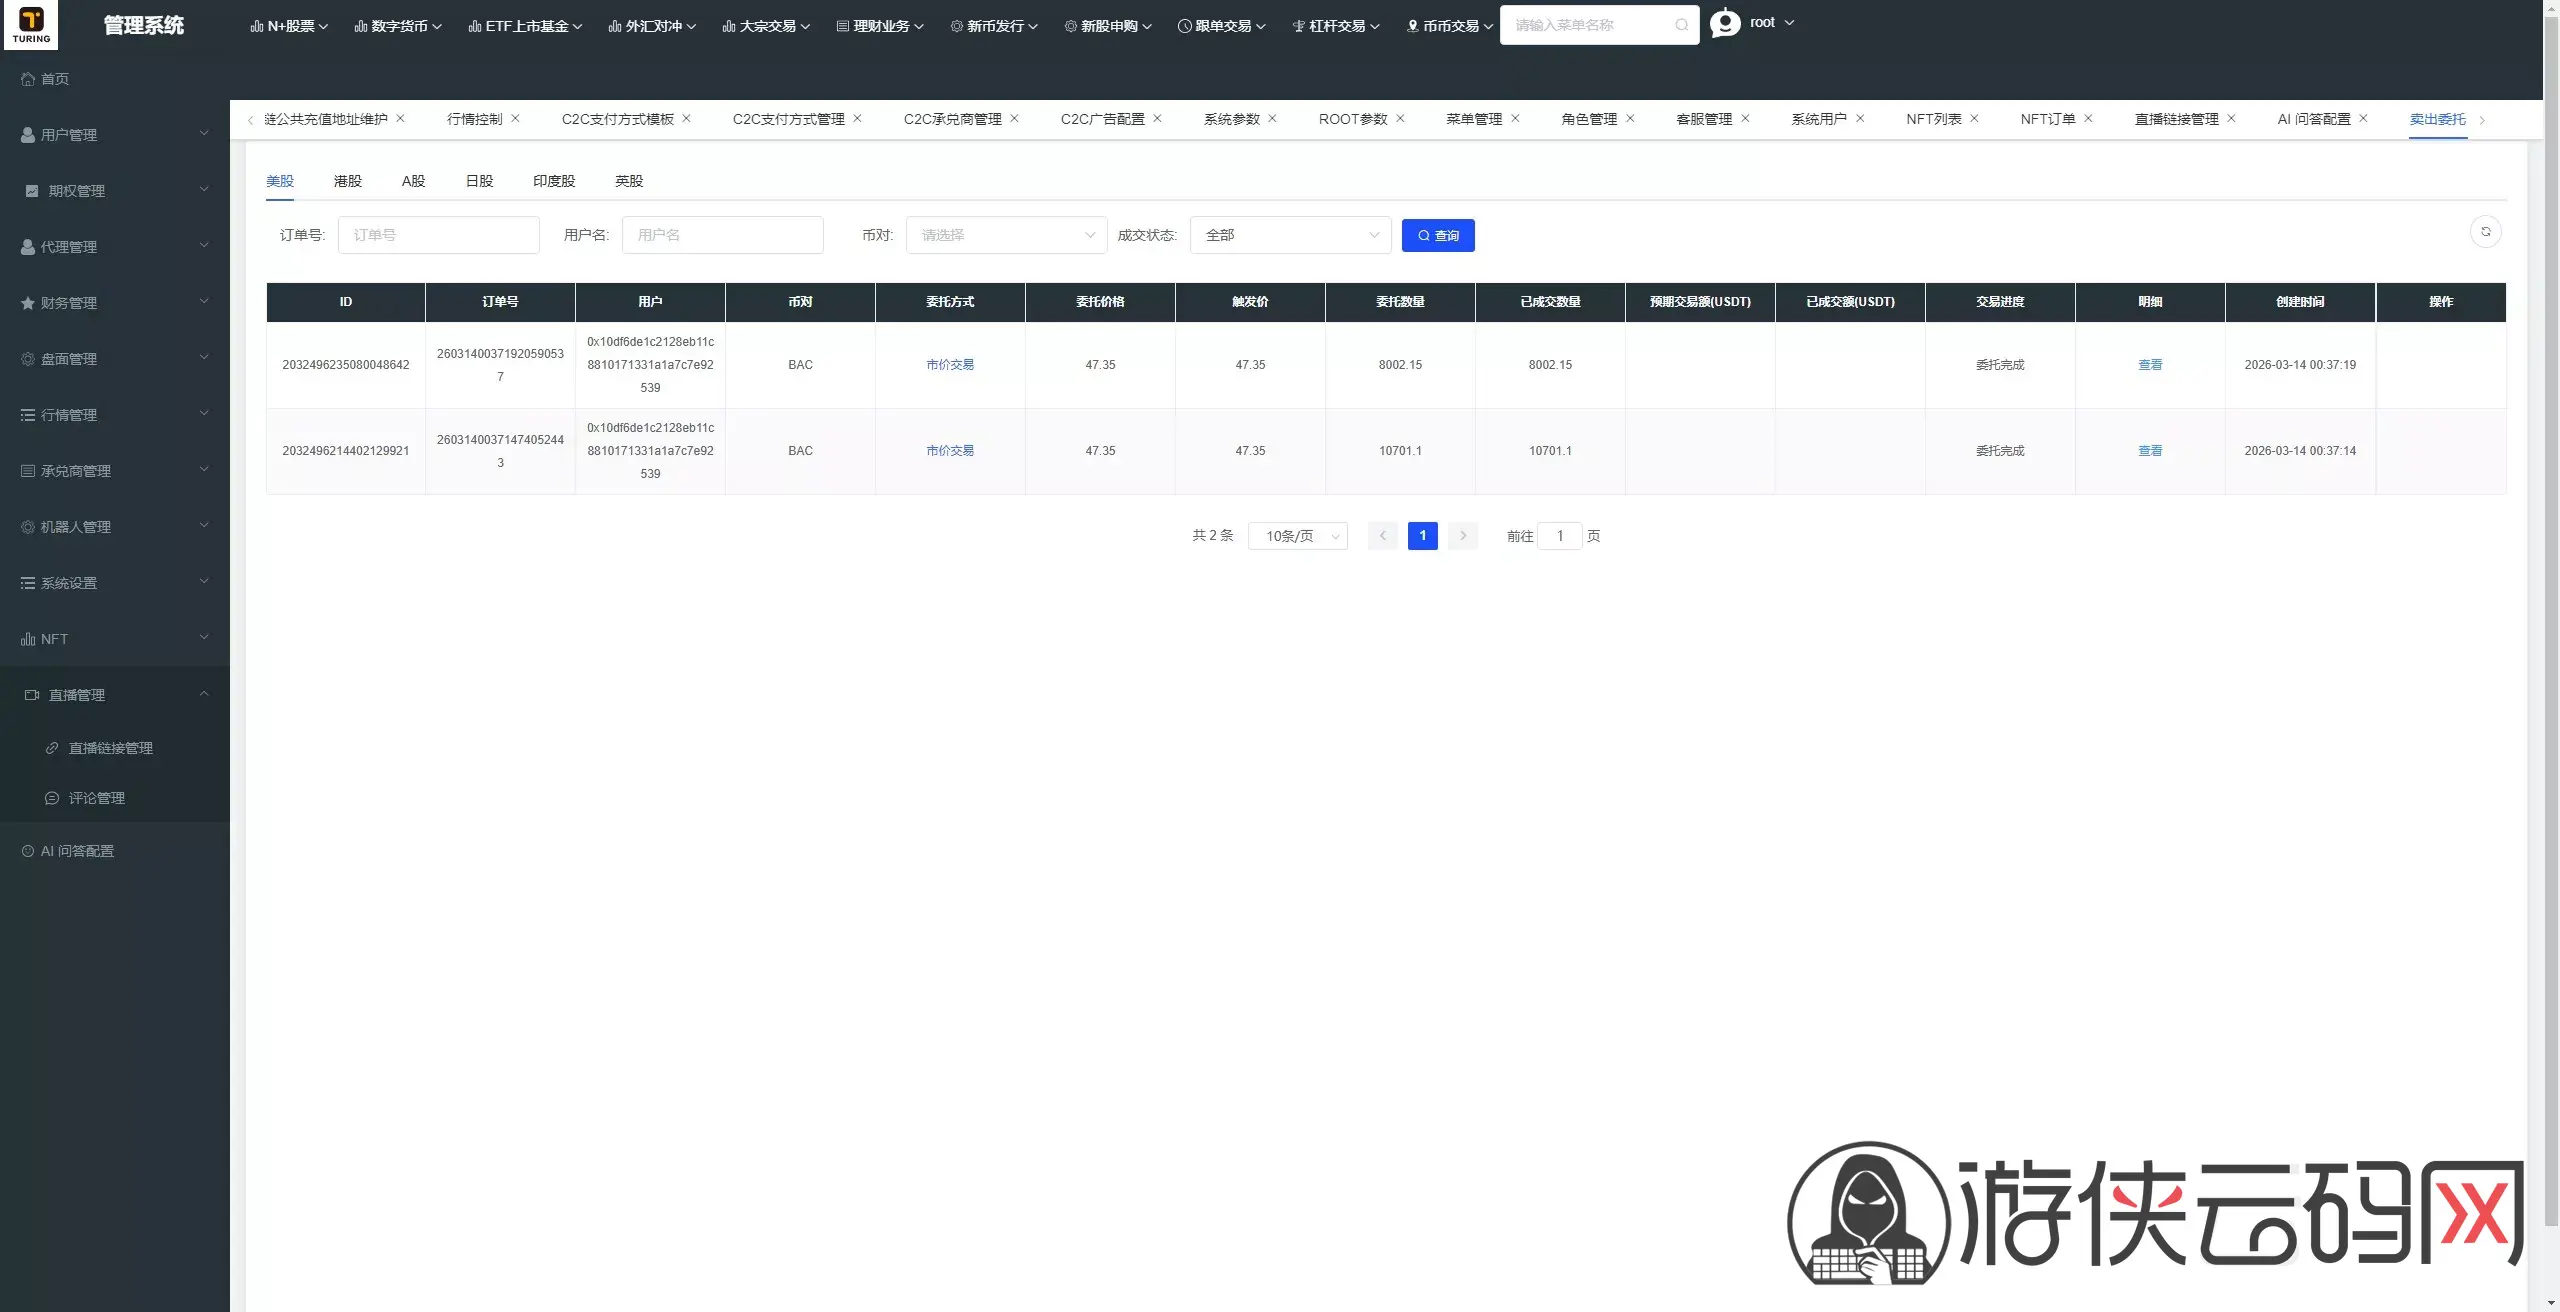Image resolution: width=2560 pixels, height=1312 pixels.
Task: Close the 系统参数 tab
Action: click(x=1272, y=118)
